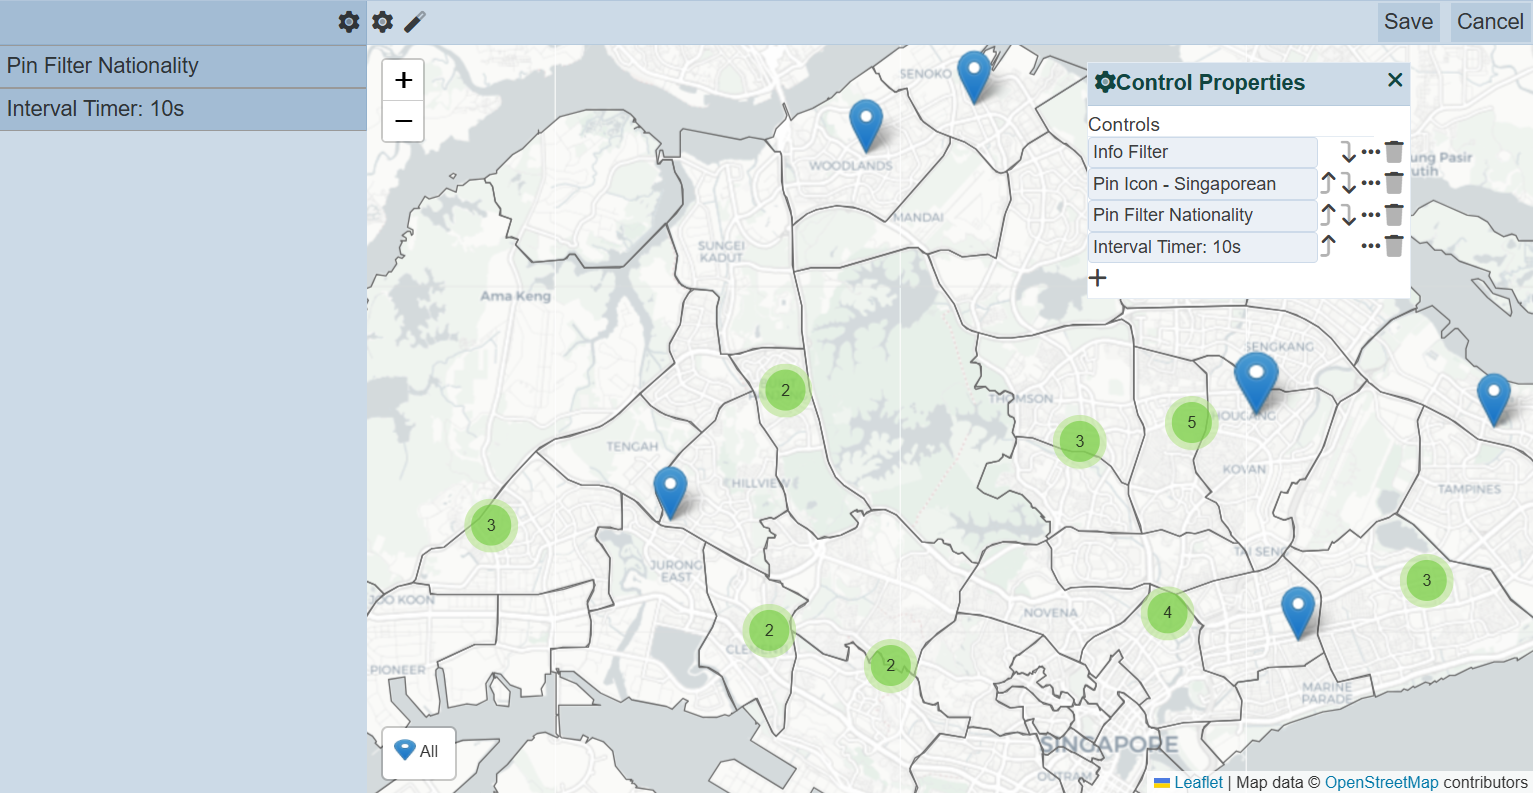Move Pin Icon - Singaporean control up
Viewport: 1533px width, 793px height.
tap(1328, 183)
